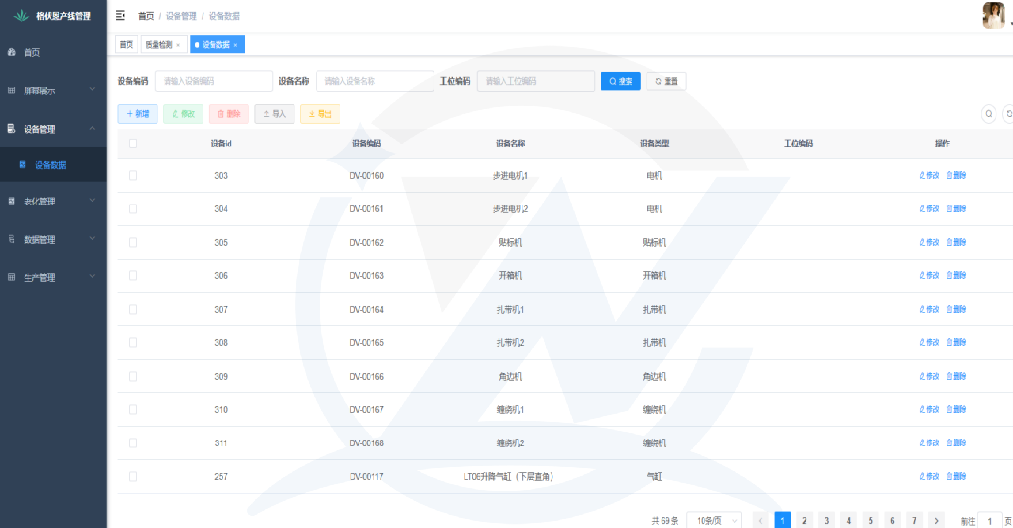Check the row checkbox for device 307
The image size is (1013, 528).
pos(133,310)
